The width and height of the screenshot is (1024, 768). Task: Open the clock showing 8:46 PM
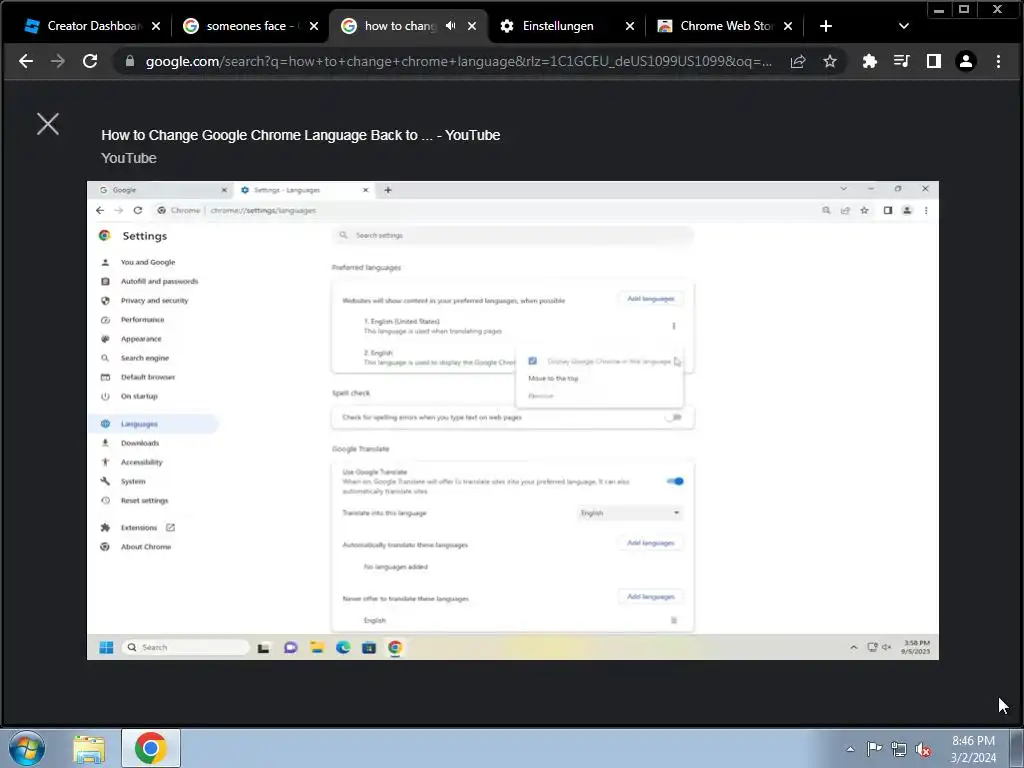click(x=973, y=749)
